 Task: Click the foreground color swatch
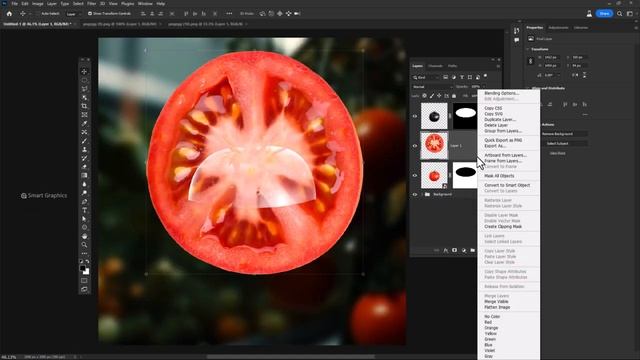pyautogui.click(x=83, y=268)
